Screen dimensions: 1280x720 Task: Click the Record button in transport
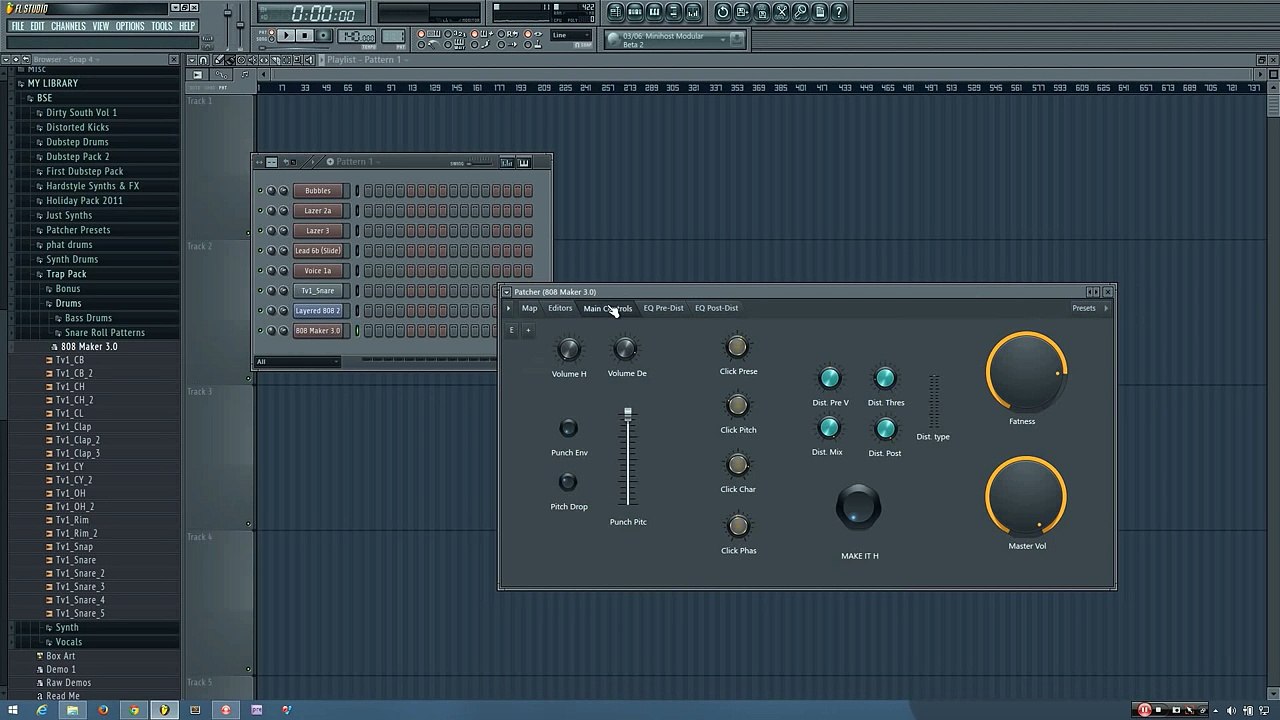[x=324, y=35]
